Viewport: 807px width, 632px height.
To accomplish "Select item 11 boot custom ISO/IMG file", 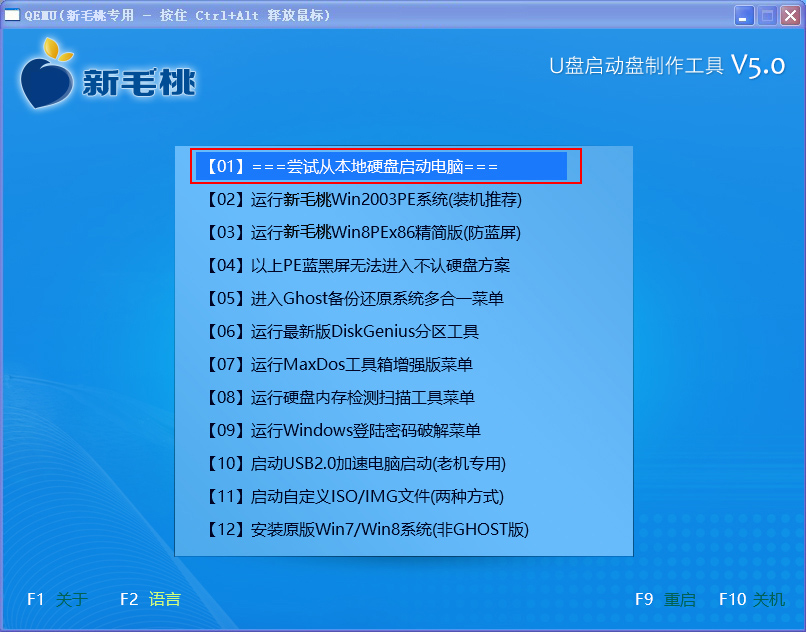I will point(355,496).
